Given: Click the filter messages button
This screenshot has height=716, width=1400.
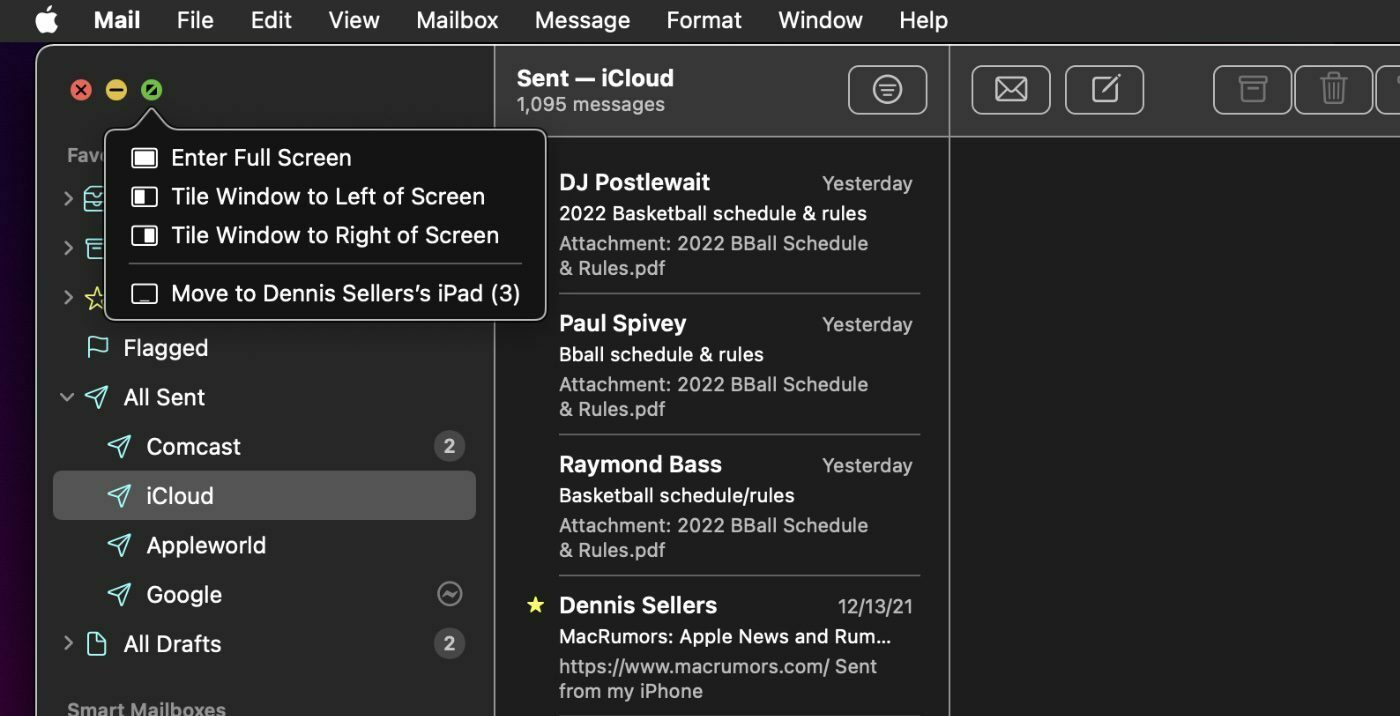Looking at the screenshot, I should [x=887, y=90].
